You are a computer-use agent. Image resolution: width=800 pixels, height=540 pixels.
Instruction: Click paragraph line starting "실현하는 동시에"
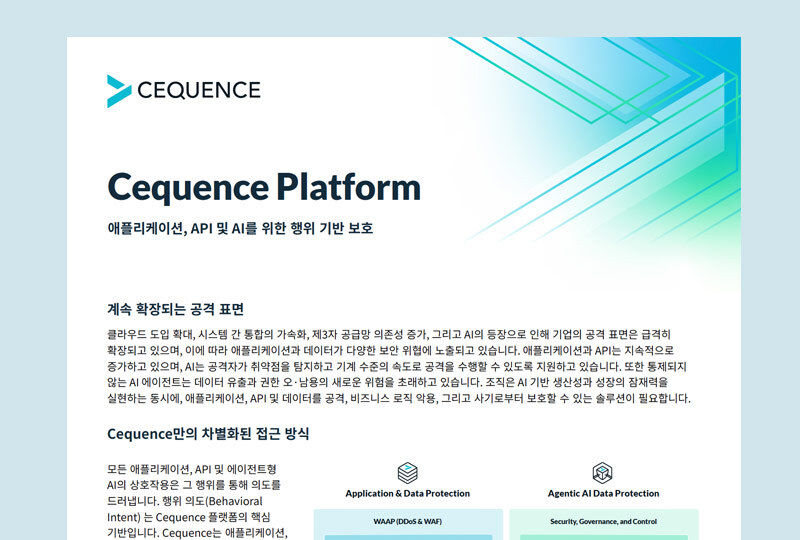point(398,398)
